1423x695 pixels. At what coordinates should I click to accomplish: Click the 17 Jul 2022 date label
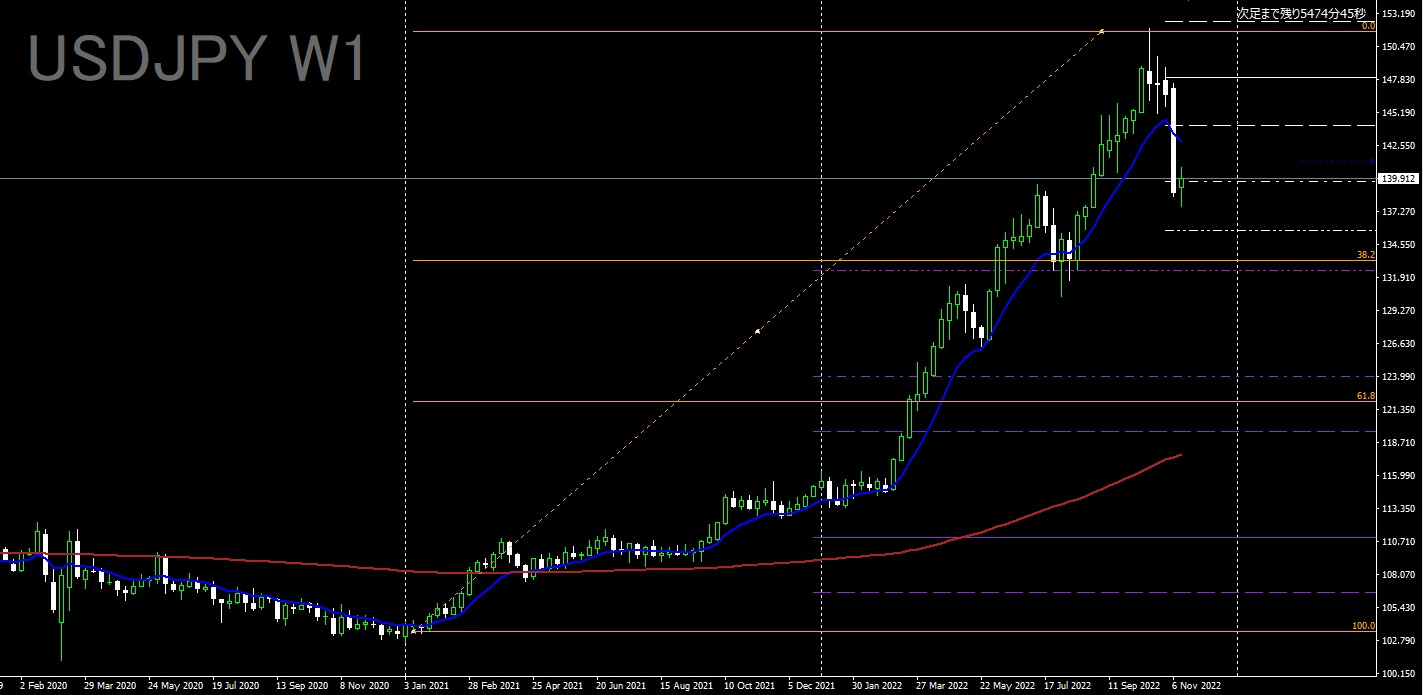tap(1068, 687)
